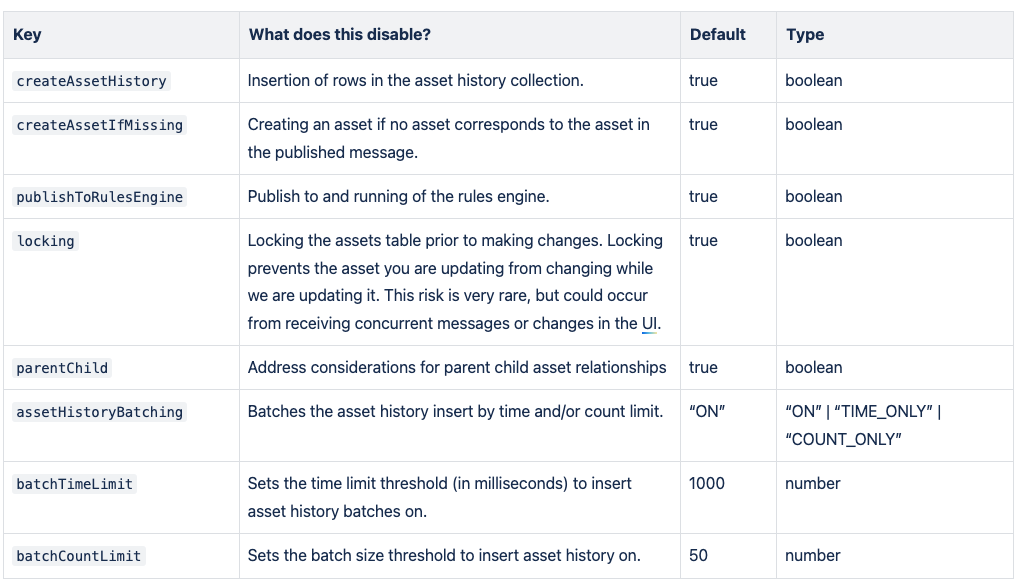1020x583 pixels.
Task: Click the "Publish to and running" description
Action: point(398,196)
